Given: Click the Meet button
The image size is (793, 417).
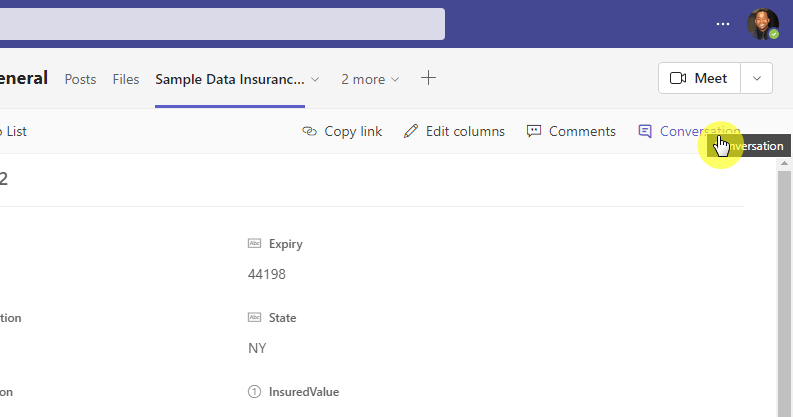Looking at the screenshot, I should (699, 78).
